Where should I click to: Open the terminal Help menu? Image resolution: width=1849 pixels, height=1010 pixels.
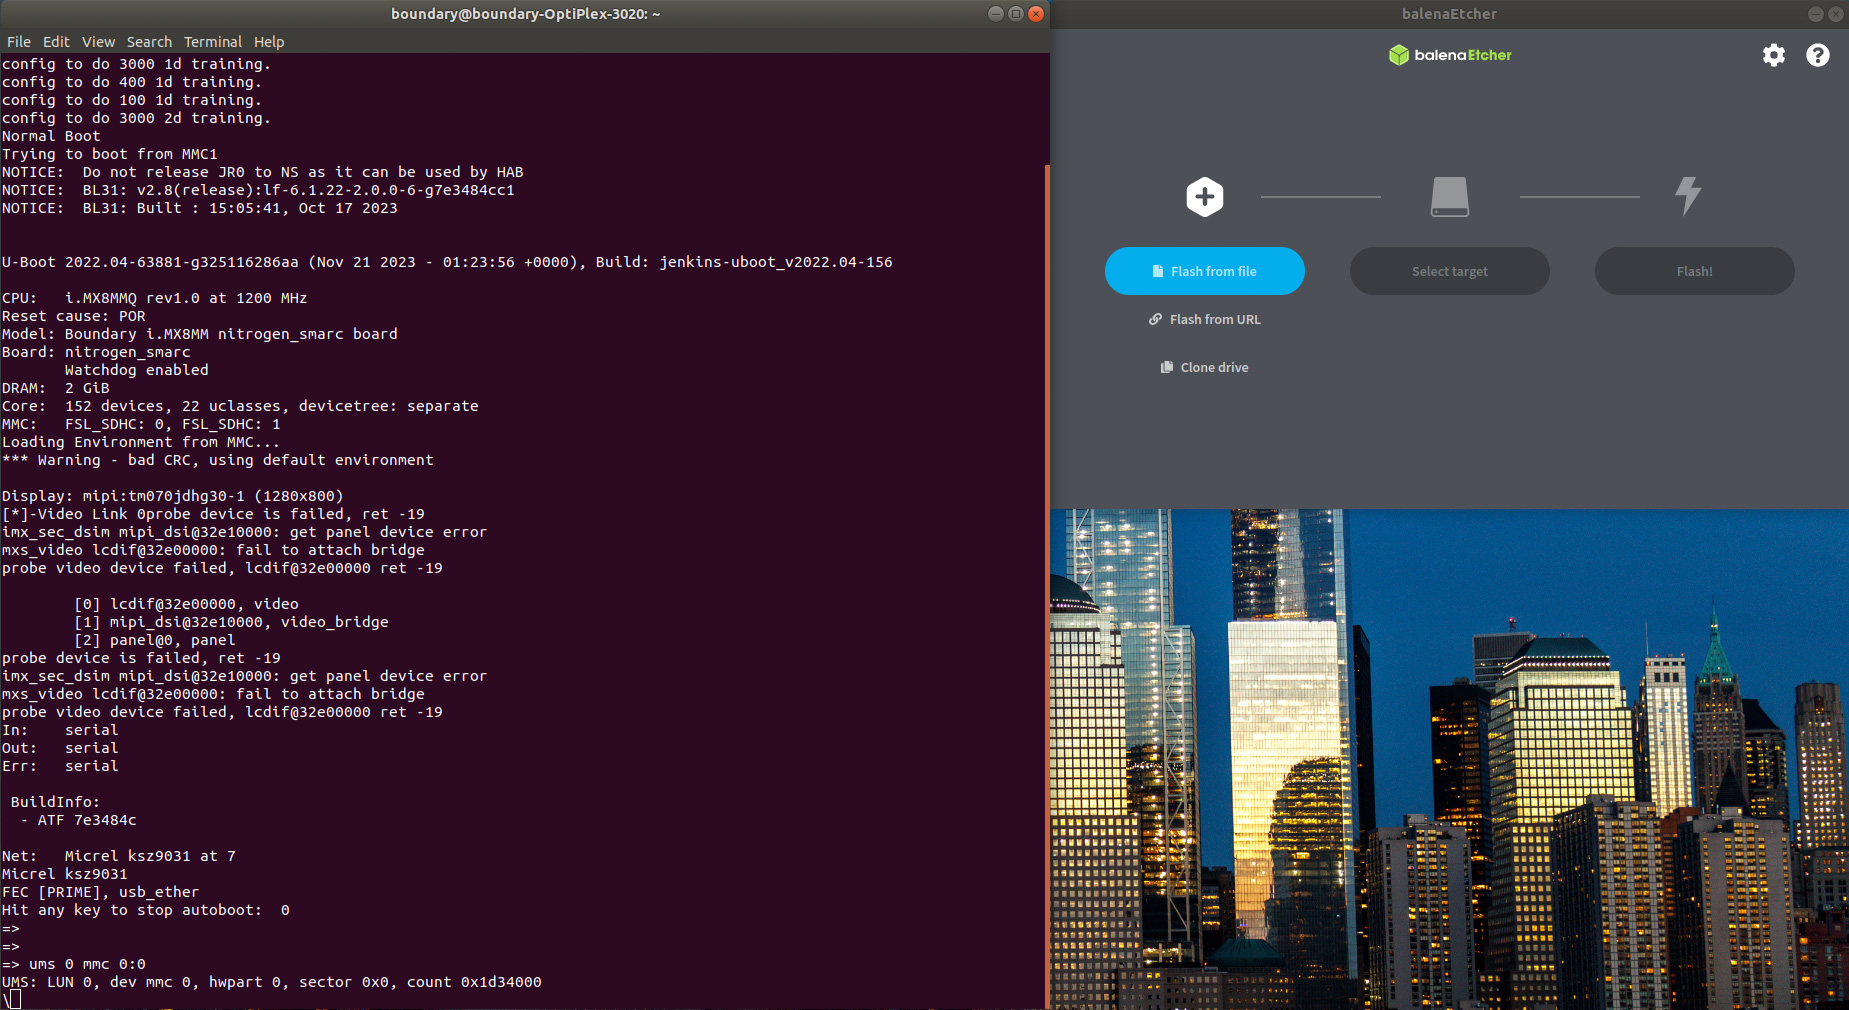[x=269, y=42]
